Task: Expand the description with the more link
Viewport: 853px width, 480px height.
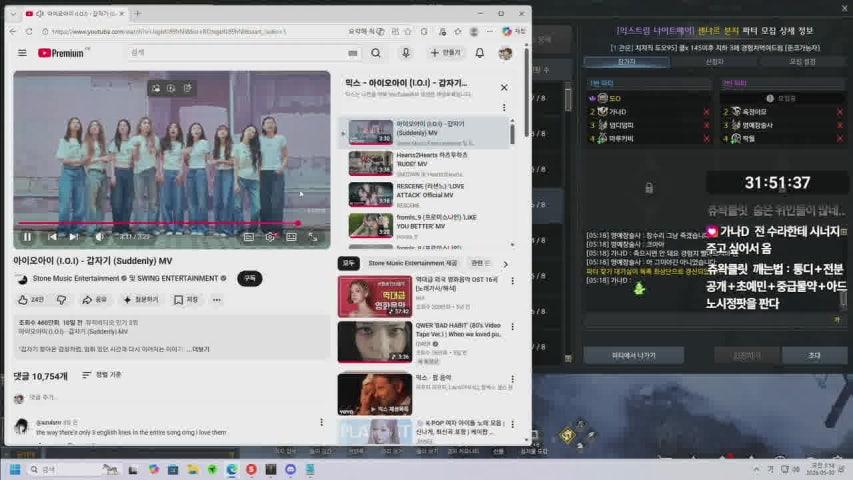Action: [x=201, y=349]
